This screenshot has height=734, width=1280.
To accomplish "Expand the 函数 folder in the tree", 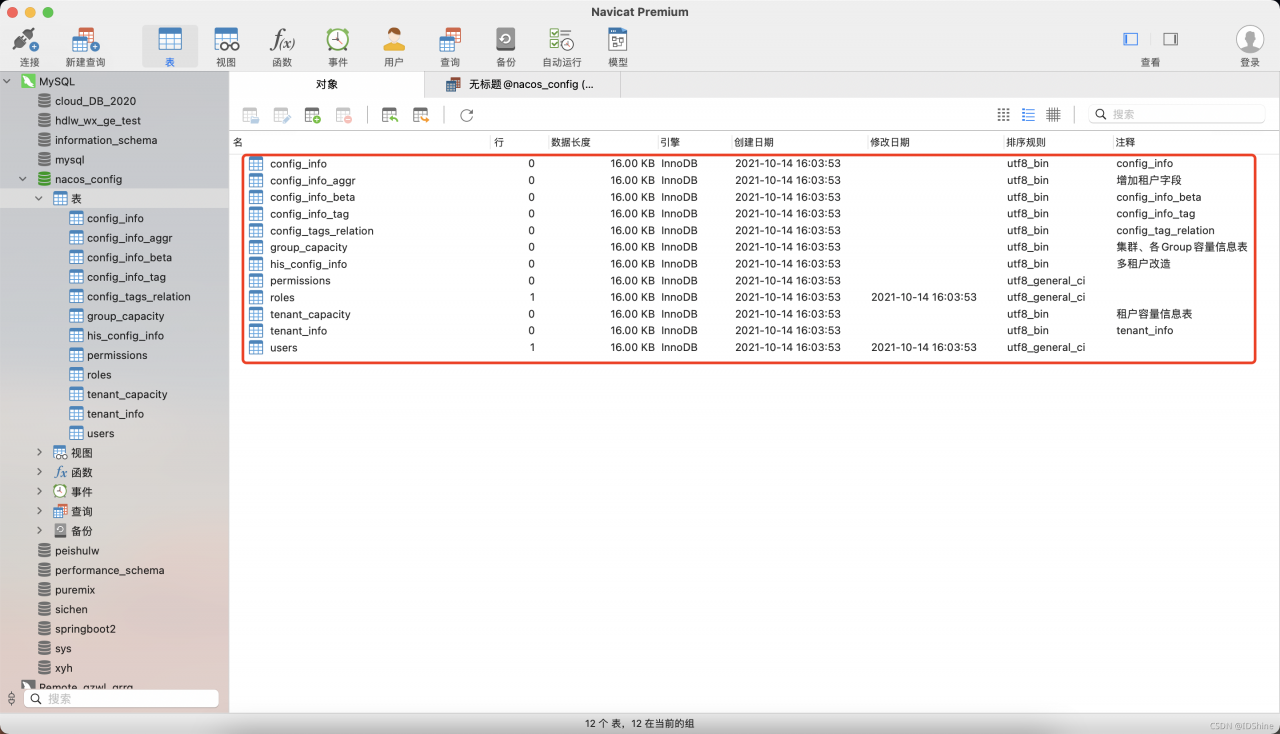I will point(39,472).
